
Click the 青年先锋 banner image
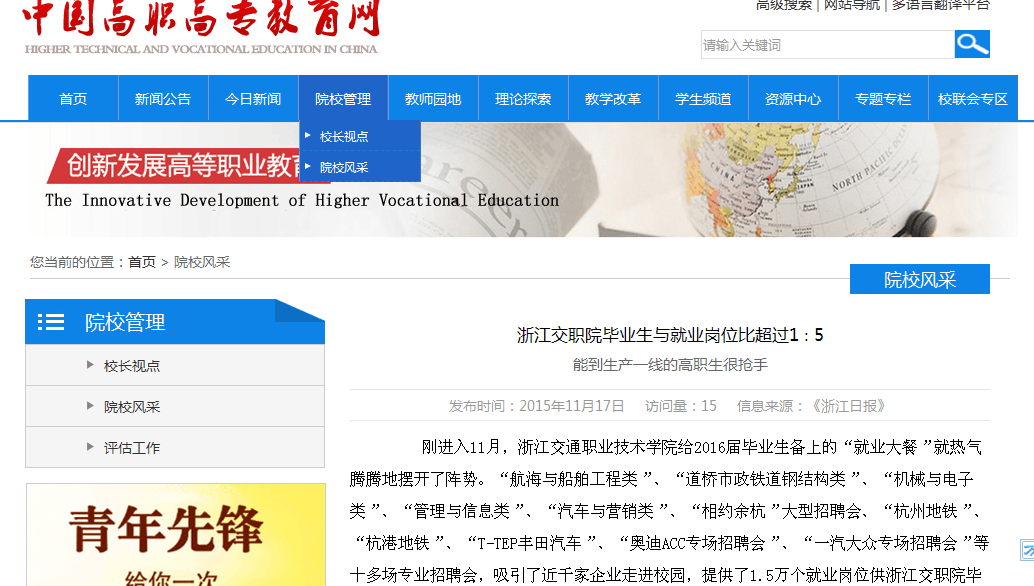click(175, 535)
